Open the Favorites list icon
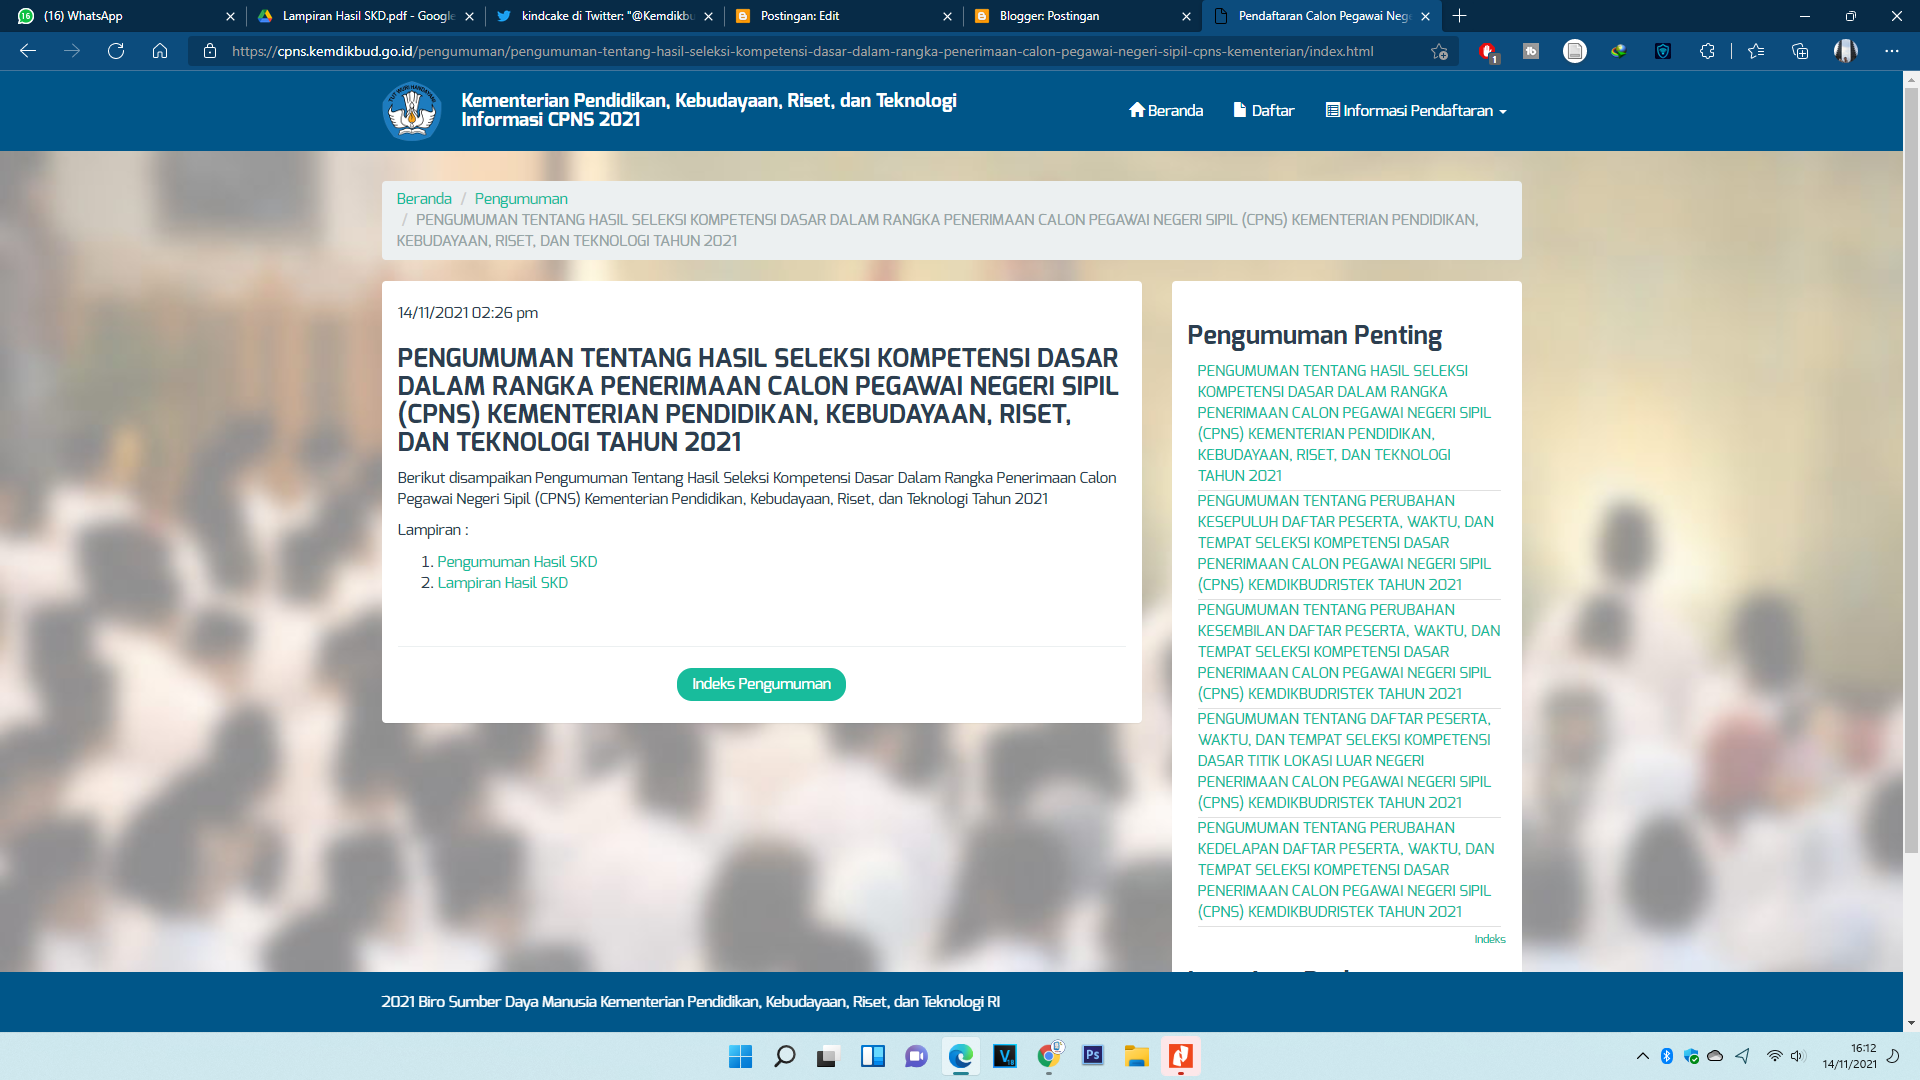The height and width of the screenshot is (1080, 1920). (1756, 51)
